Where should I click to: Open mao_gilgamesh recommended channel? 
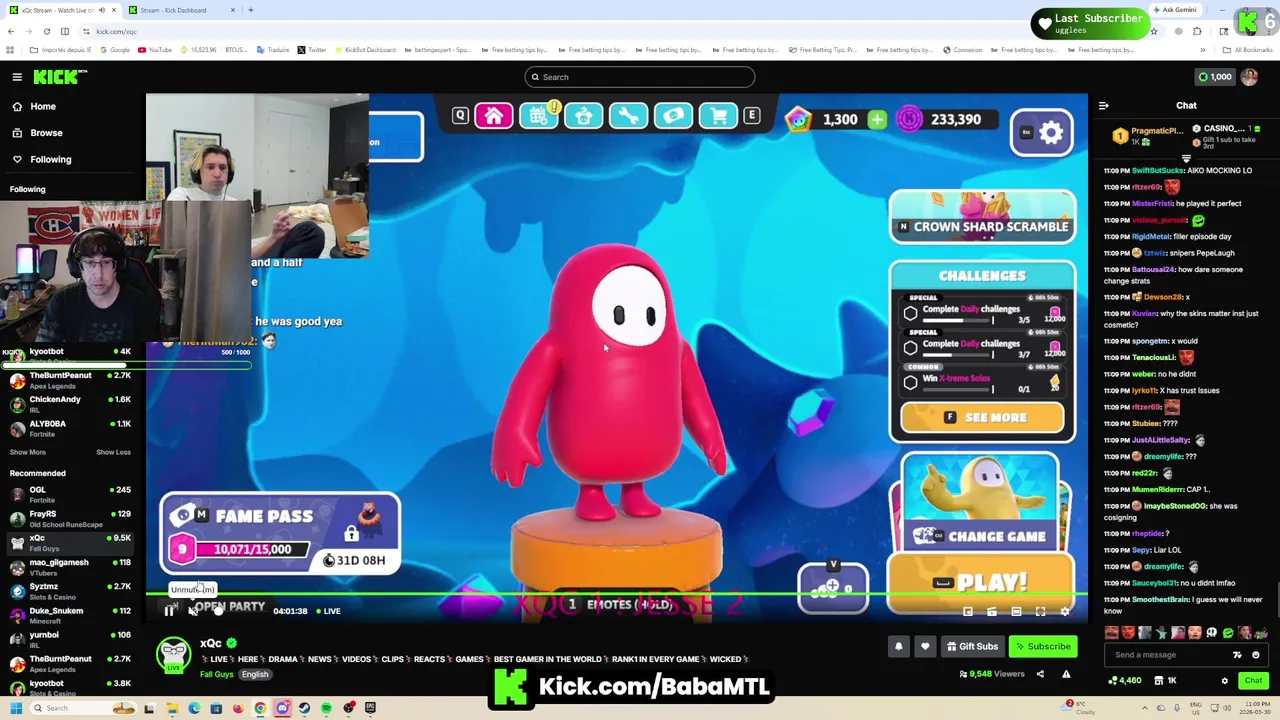tap(70, 566)
